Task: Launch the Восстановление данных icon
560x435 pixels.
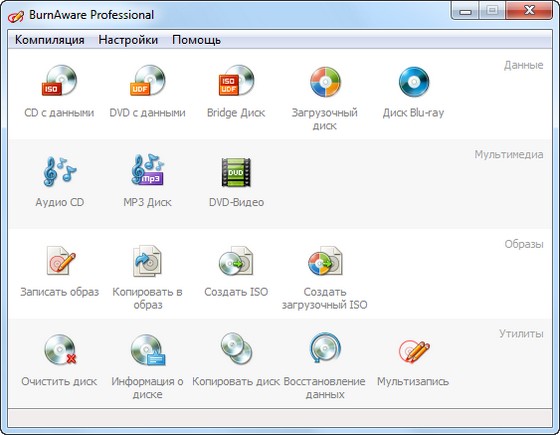Action: click(325, 348)
